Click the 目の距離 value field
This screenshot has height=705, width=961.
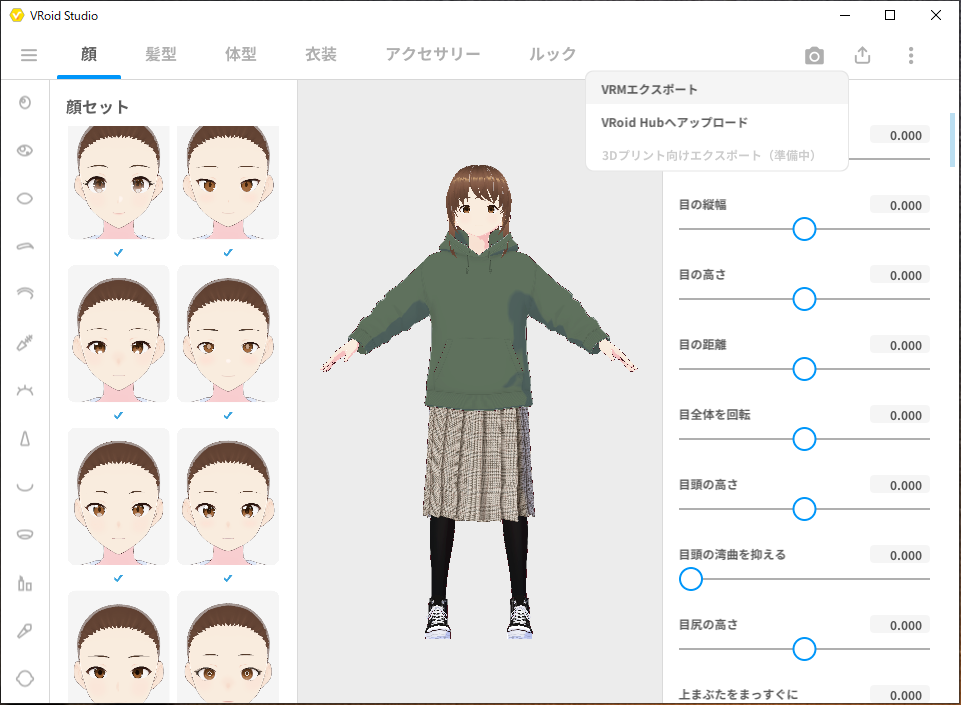coord(899,345)
